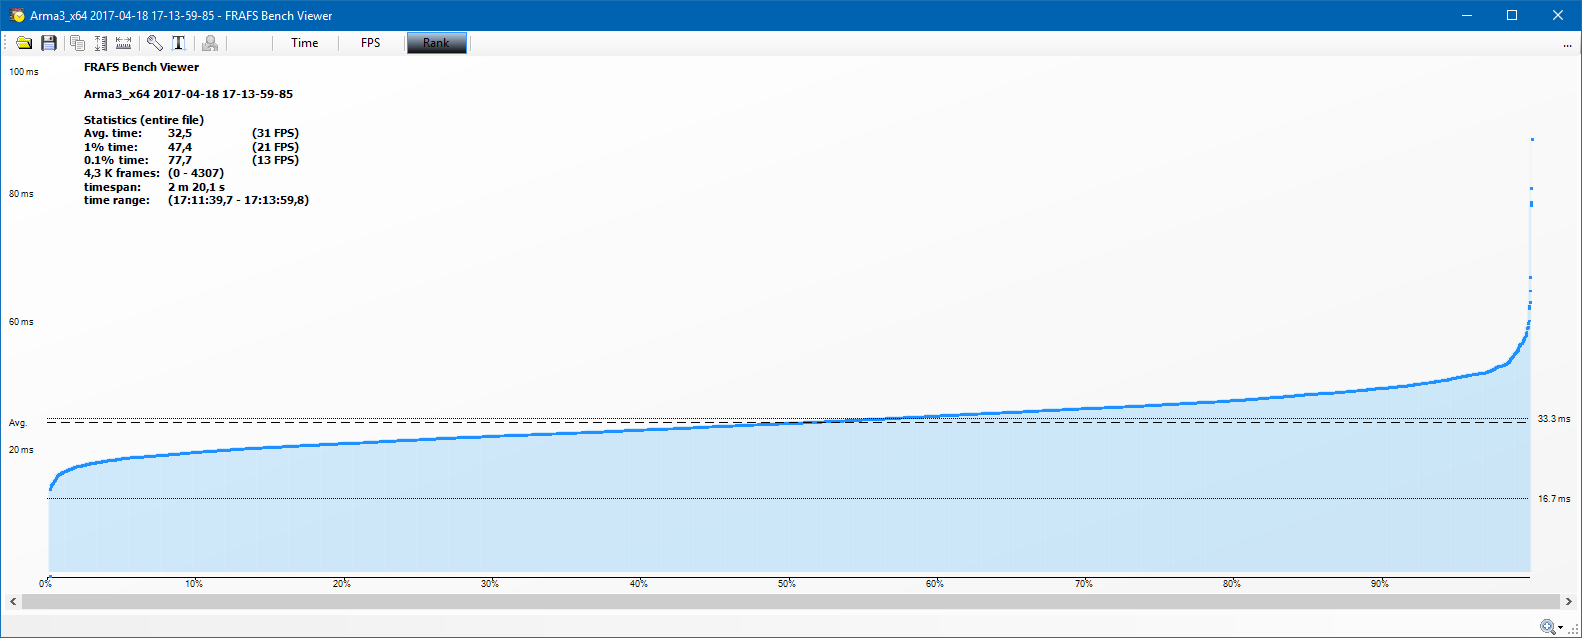Copy chart using the copy icon
This screenshot has height=638, width=1582.
(x=77, y=43)
